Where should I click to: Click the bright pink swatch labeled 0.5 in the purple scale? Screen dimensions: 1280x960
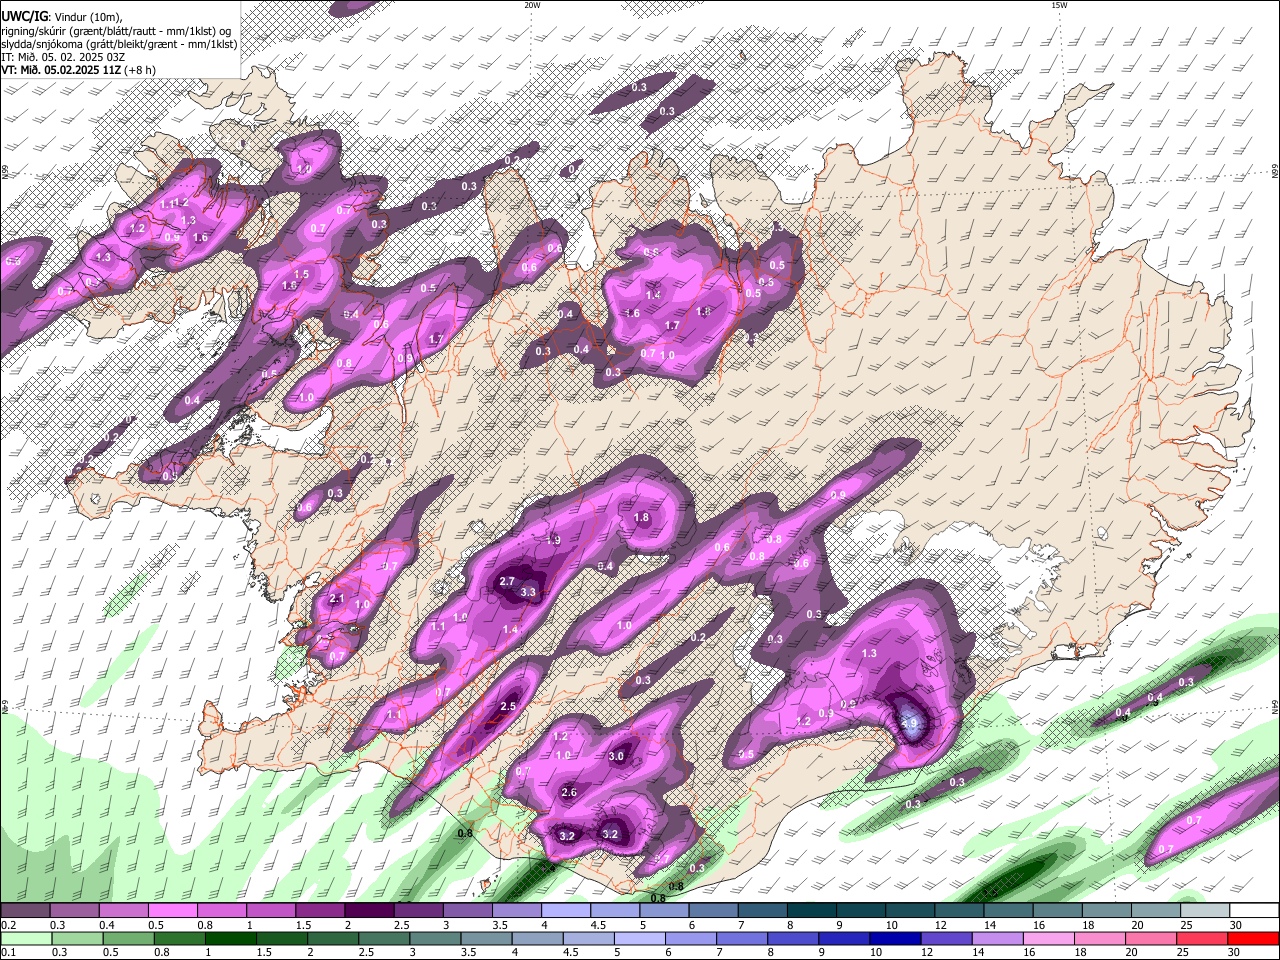(174, 910)
